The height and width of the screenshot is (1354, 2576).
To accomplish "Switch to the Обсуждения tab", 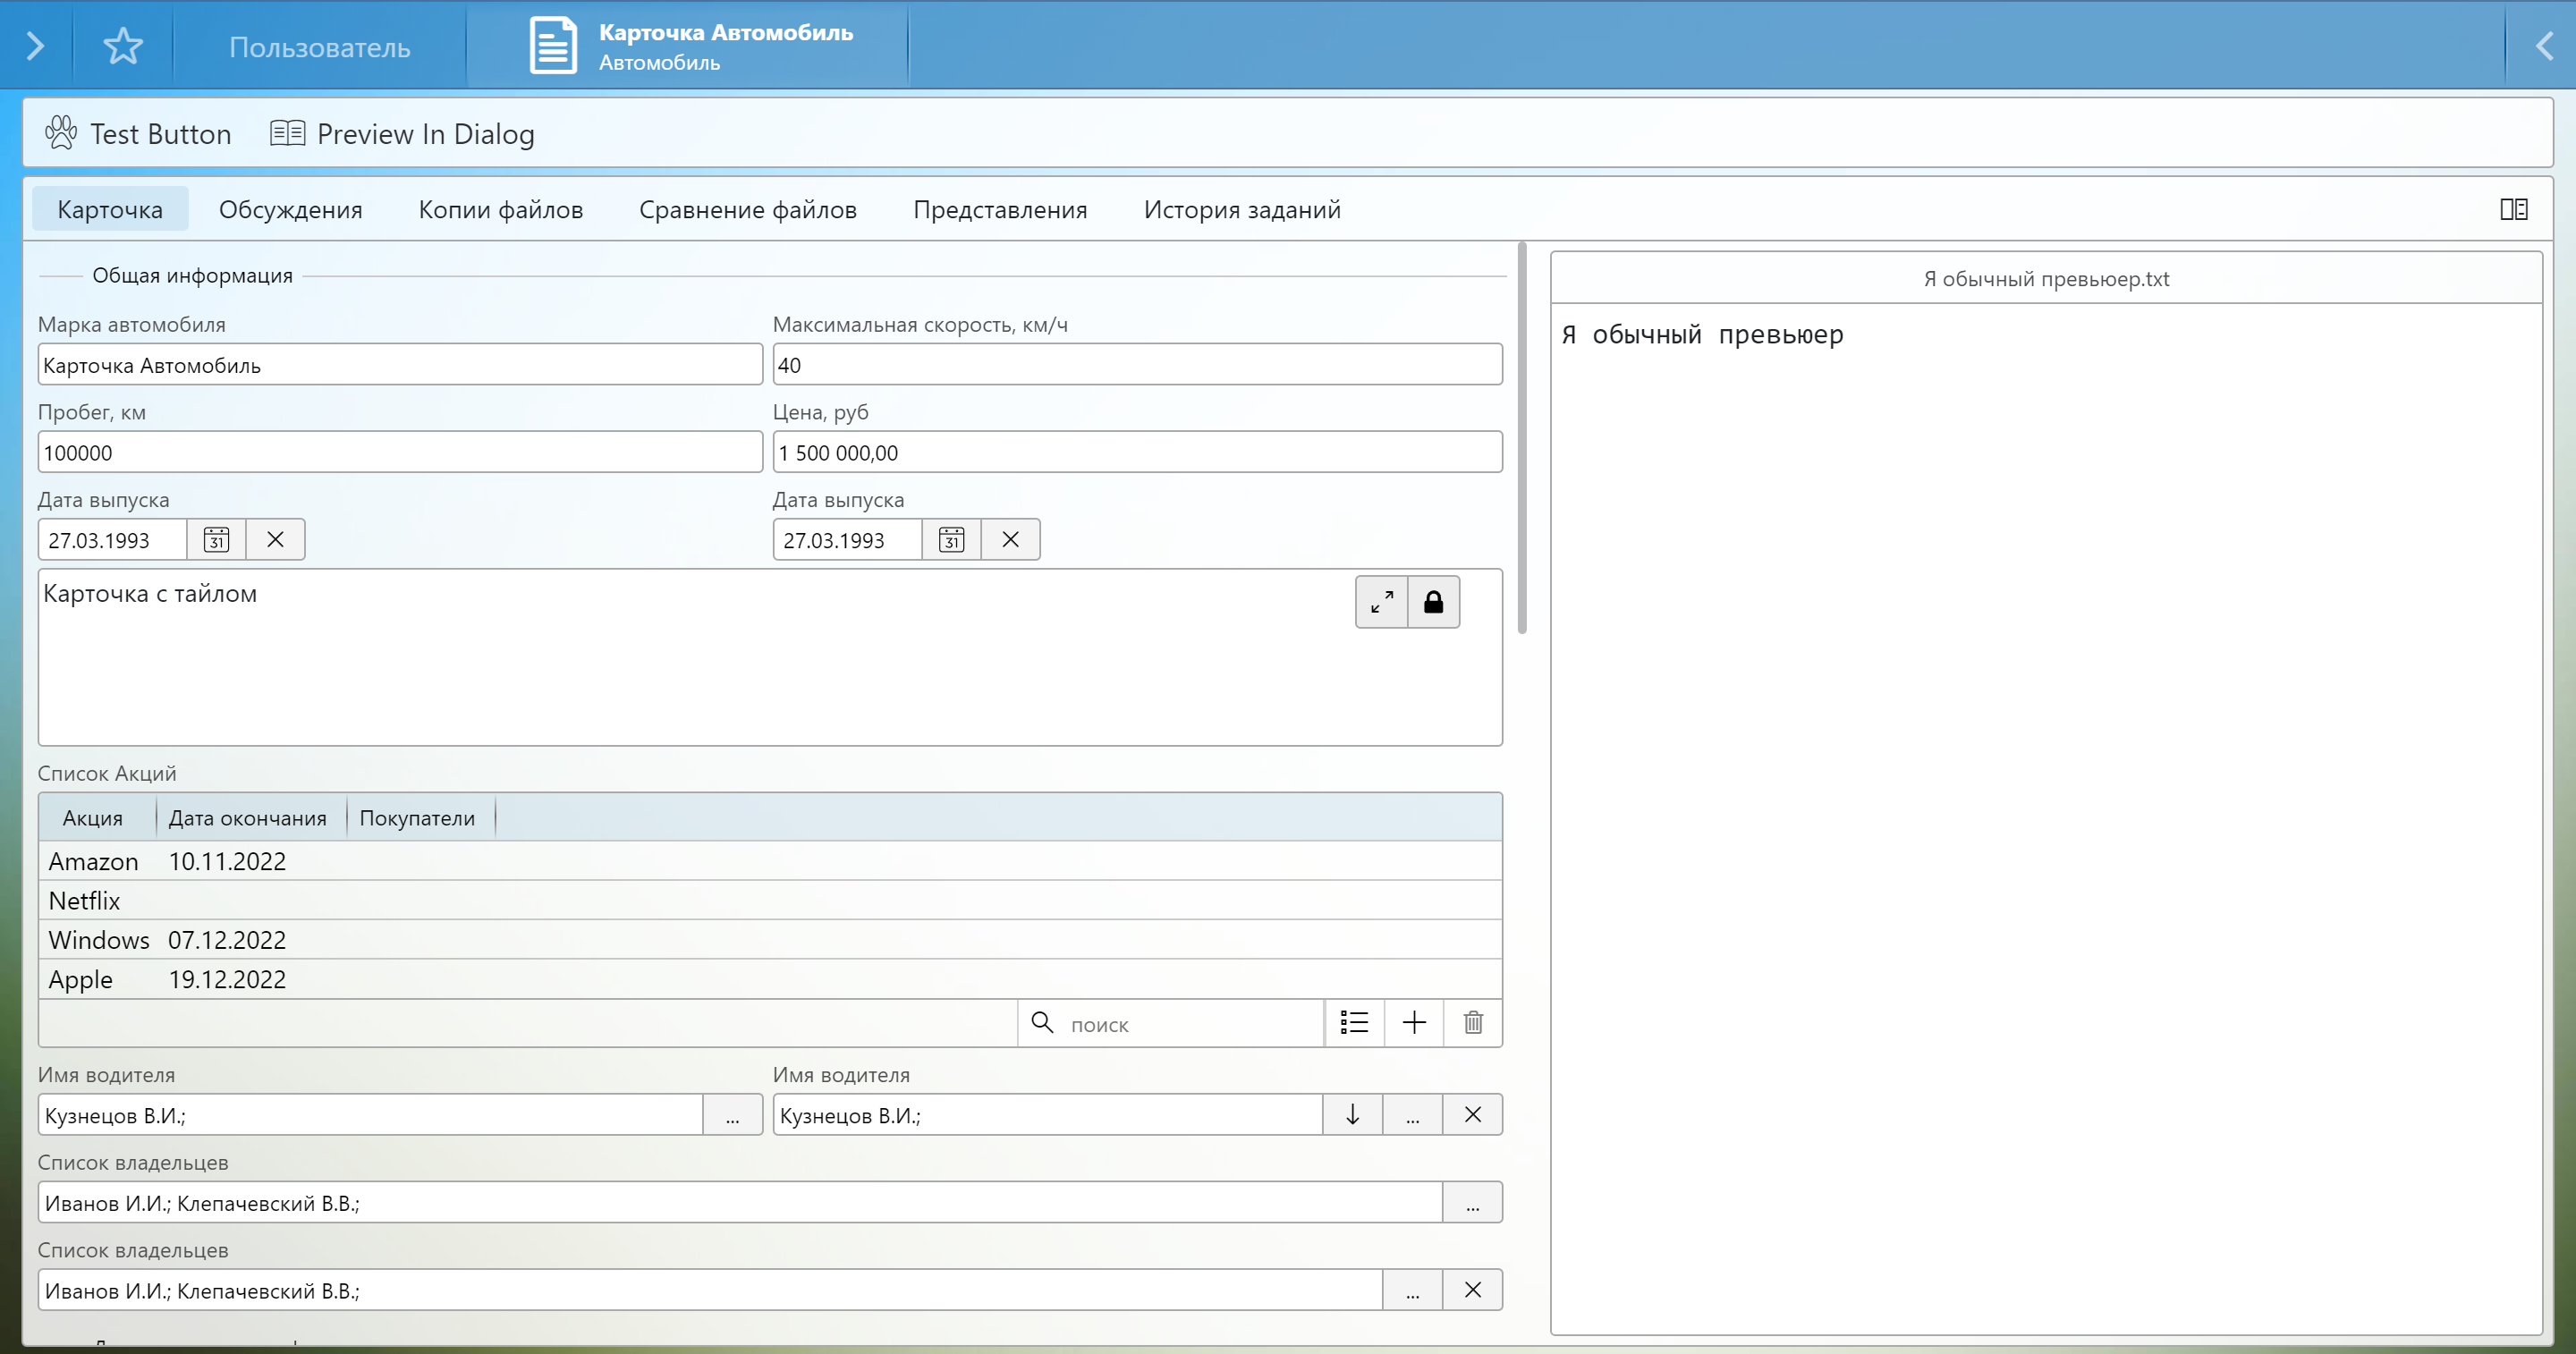I will (290, 209).
